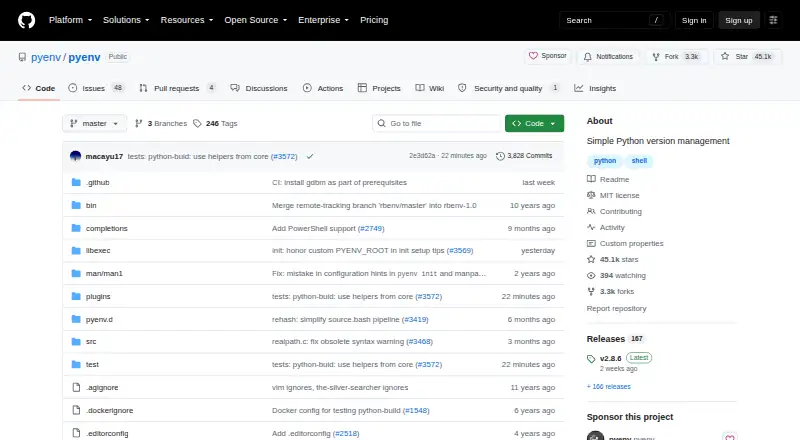Open the Actions tab
Image resolution: width=800 pixels, height=440 pixels.
coord(323,88)
